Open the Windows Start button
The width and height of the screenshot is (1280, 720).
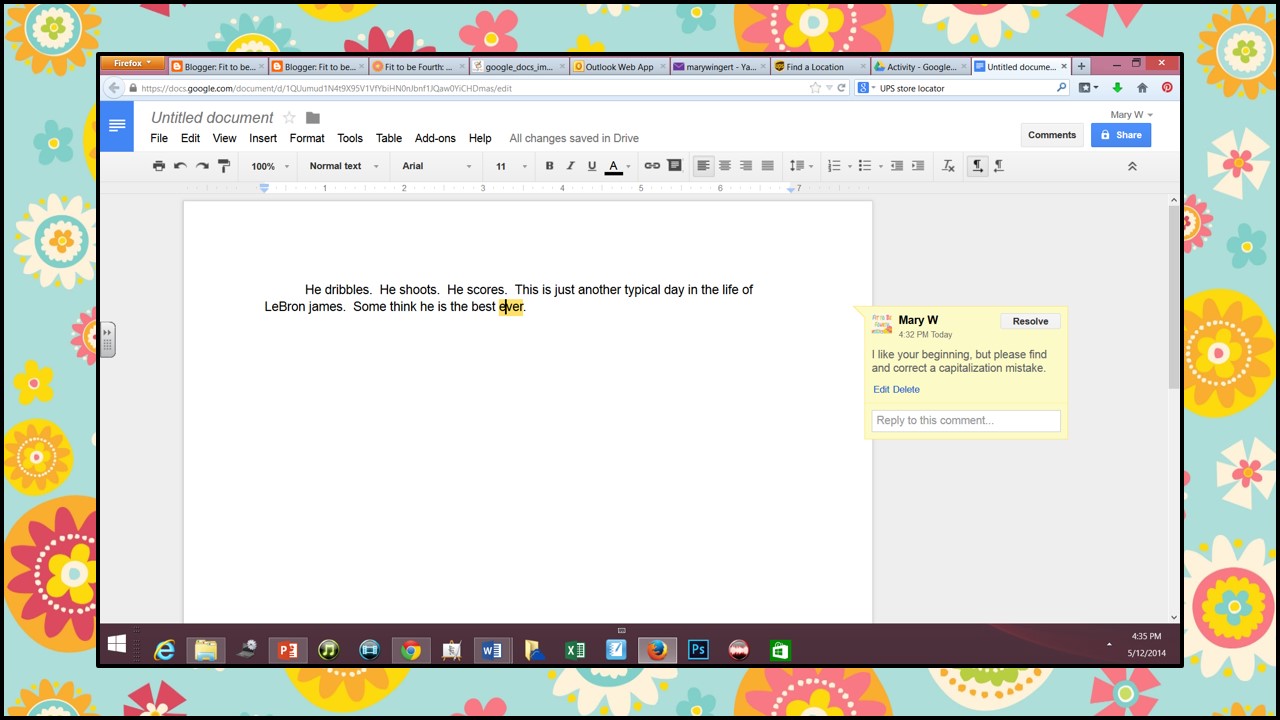coord(117,644)
